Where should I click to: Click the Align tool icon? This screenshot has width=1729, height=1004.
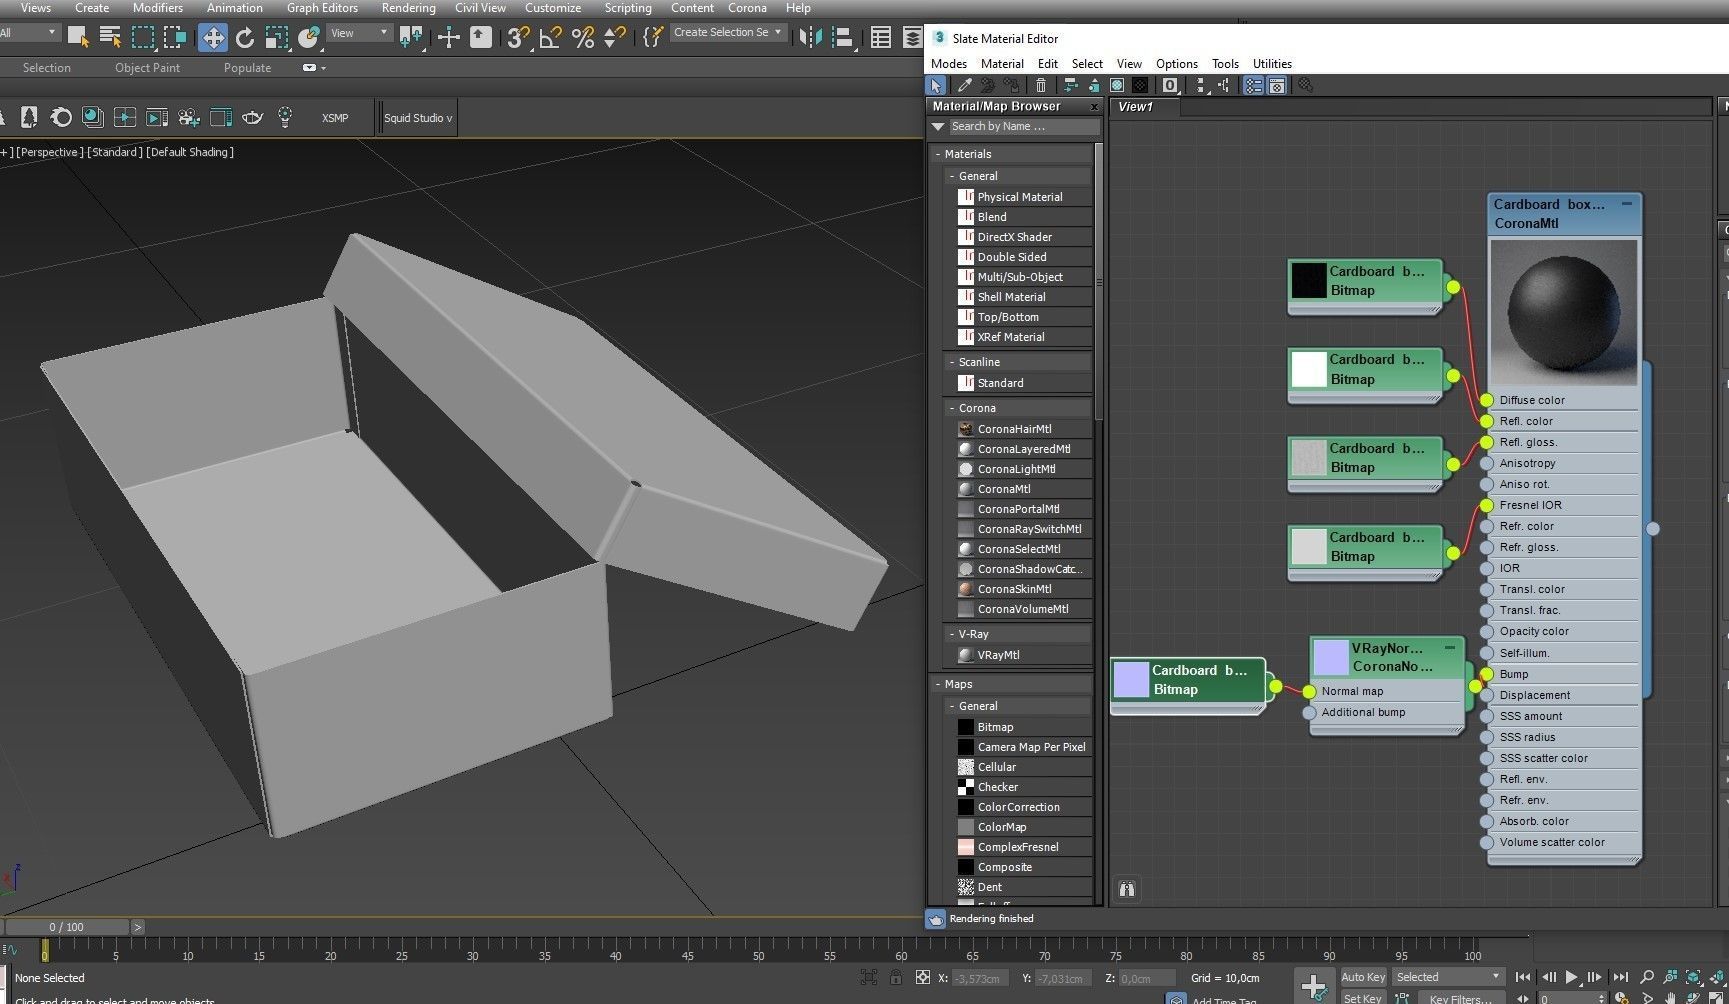pos(843,37)
